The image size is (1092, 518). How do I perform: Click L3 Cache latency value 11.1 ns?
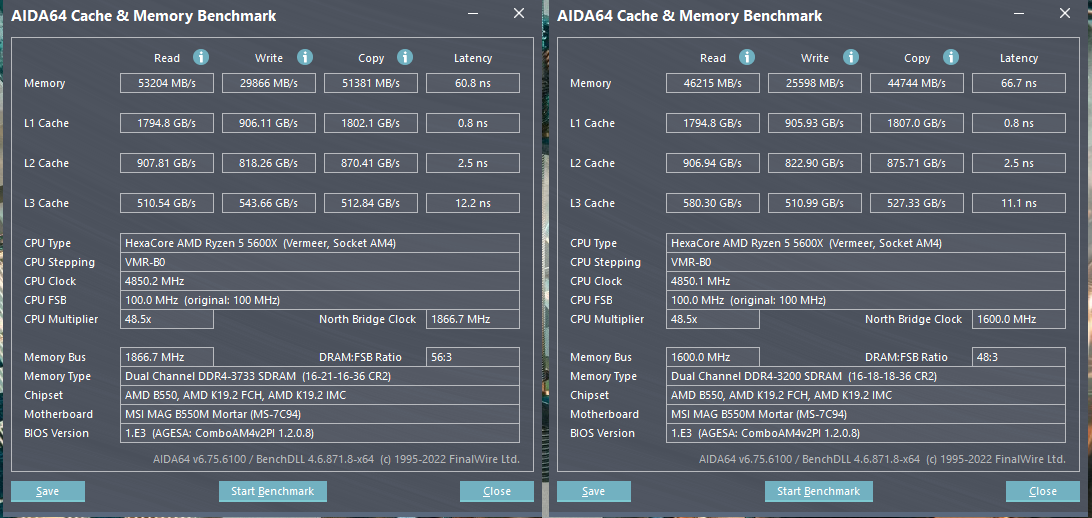pyautogui.click(x=1019, y=203)
